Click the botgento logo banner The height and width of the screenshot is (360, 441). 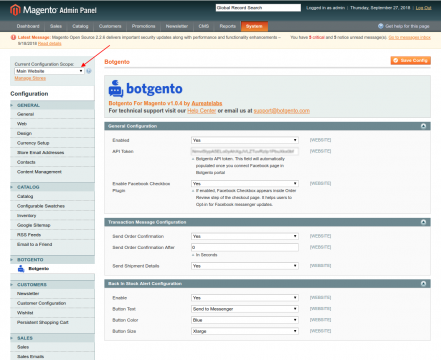coord(146,89)
